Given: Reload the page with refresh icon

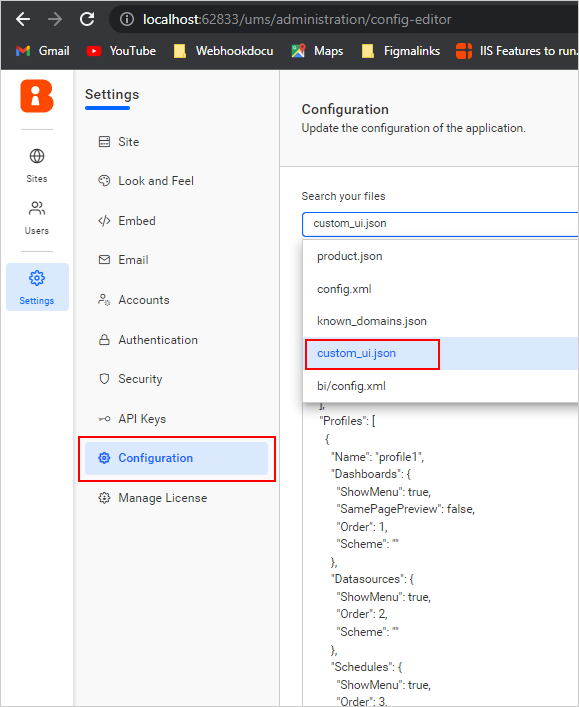Looking at the screenshot, I should point(87,19).
